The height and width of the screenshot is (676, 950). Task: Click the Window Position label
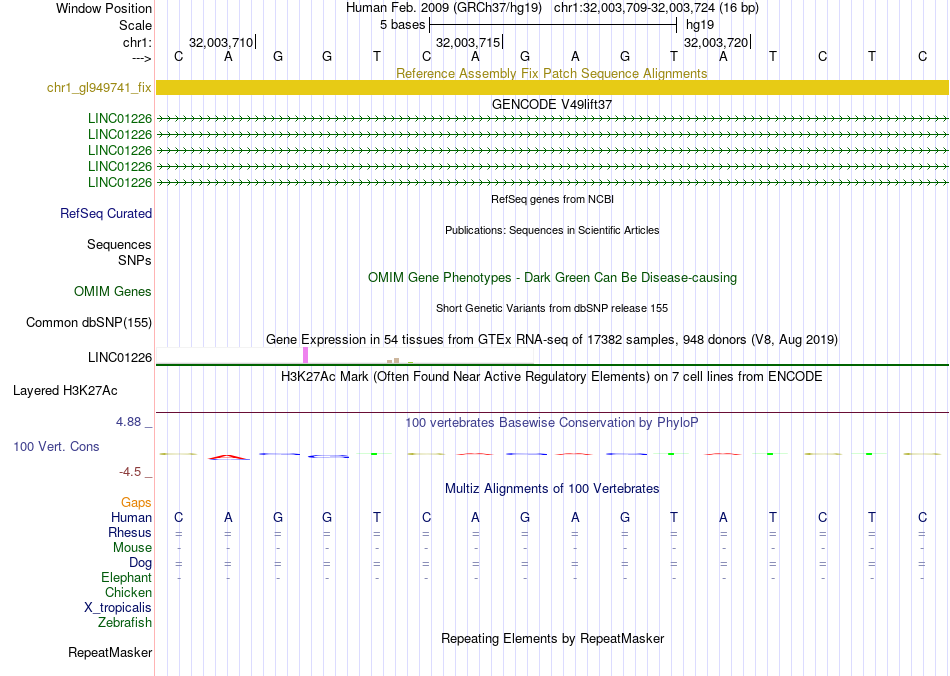coord(104,8)
